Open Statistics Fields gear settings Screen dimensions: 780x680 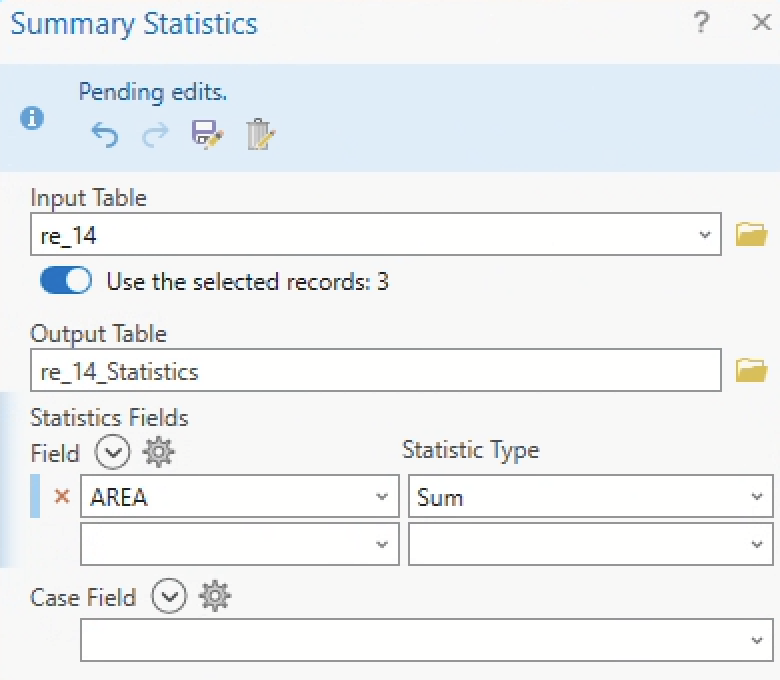point(159,452)
